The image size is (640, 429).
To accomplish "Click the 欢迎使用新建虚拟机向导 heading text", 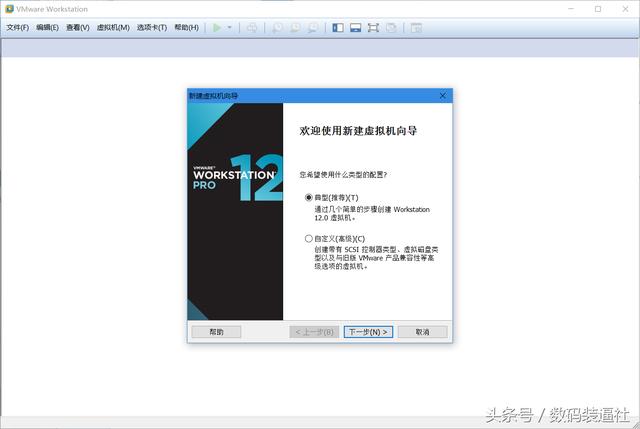I will point(358,131).
